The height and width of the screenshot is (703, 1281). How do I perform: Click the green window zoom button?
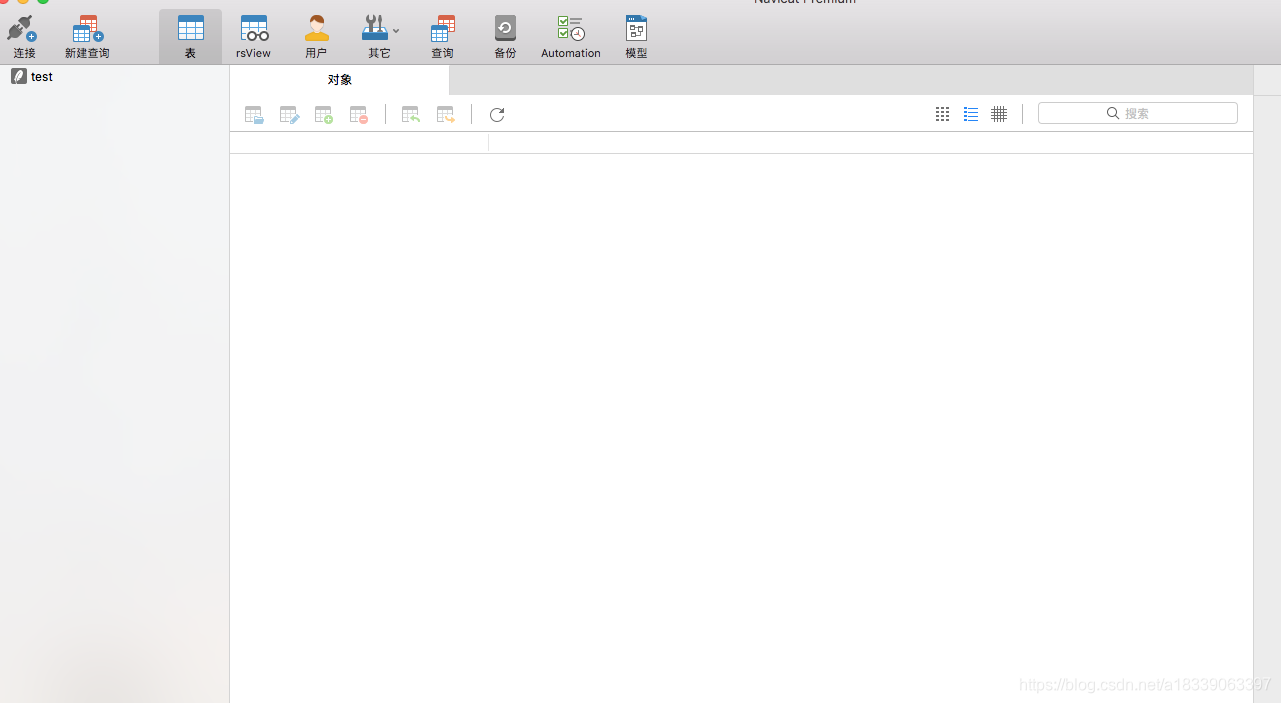pyautogui.click(x=43, y=1)
